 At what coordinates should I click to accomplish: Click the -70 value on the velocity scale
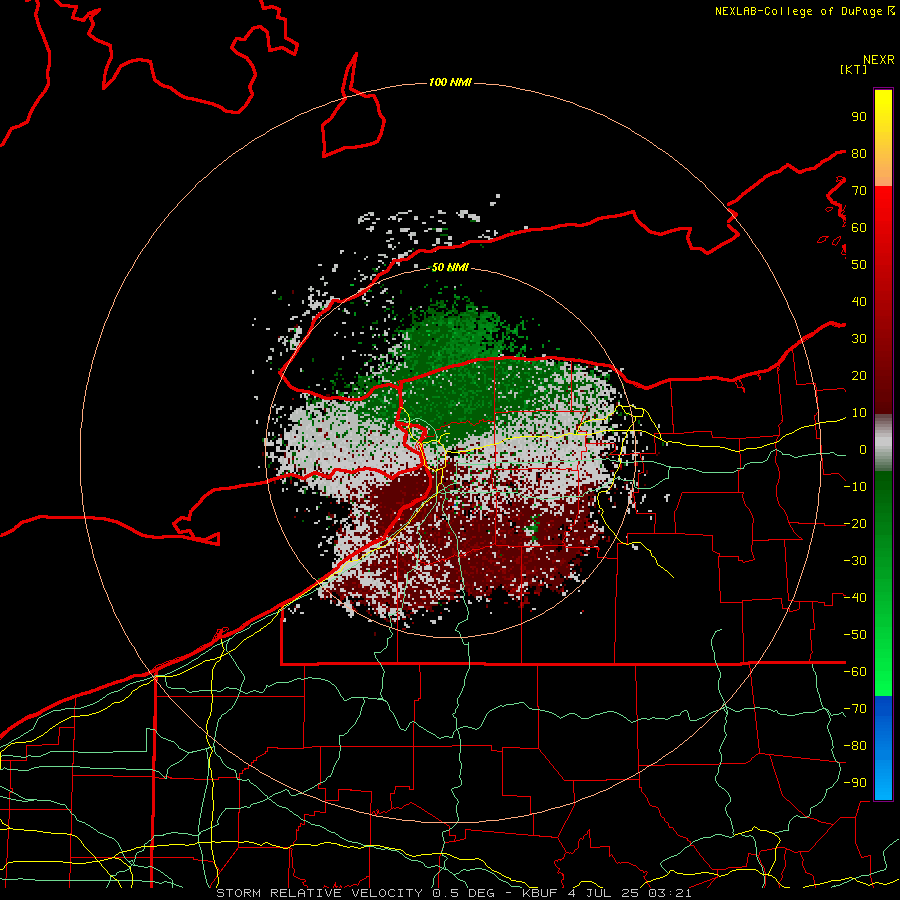(855, 709)
